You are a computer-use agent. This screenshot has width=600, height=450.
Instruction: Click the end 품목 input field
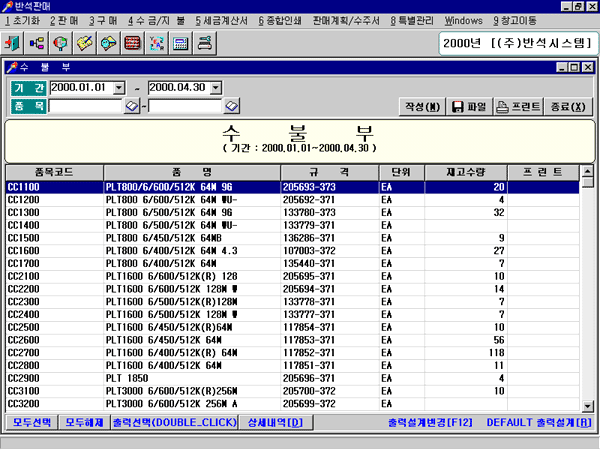(x=185, y=106)
